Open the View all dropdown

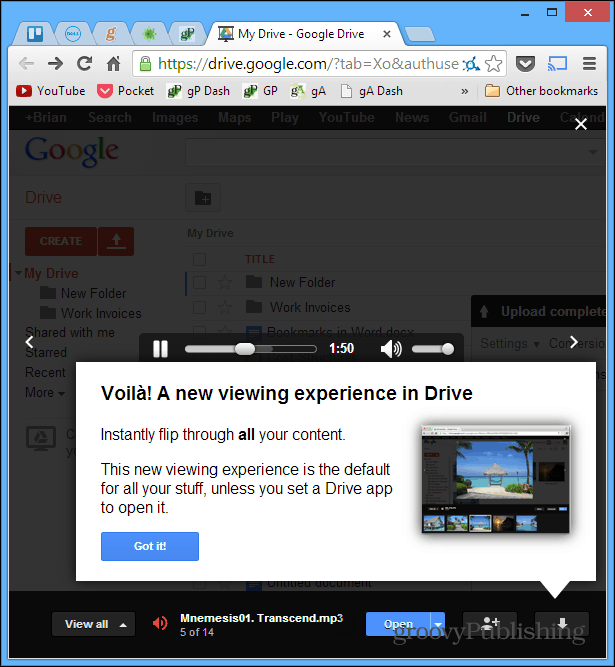(94, 624)
